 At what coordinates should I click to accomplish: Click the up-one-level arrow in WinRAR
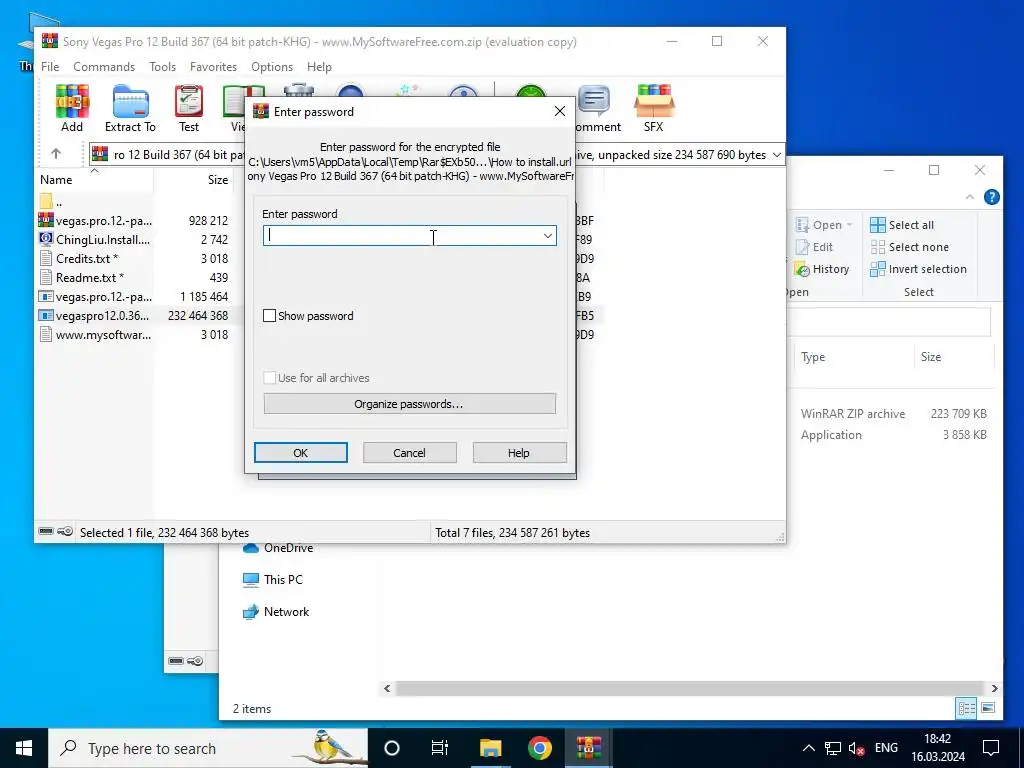[56, 154]
